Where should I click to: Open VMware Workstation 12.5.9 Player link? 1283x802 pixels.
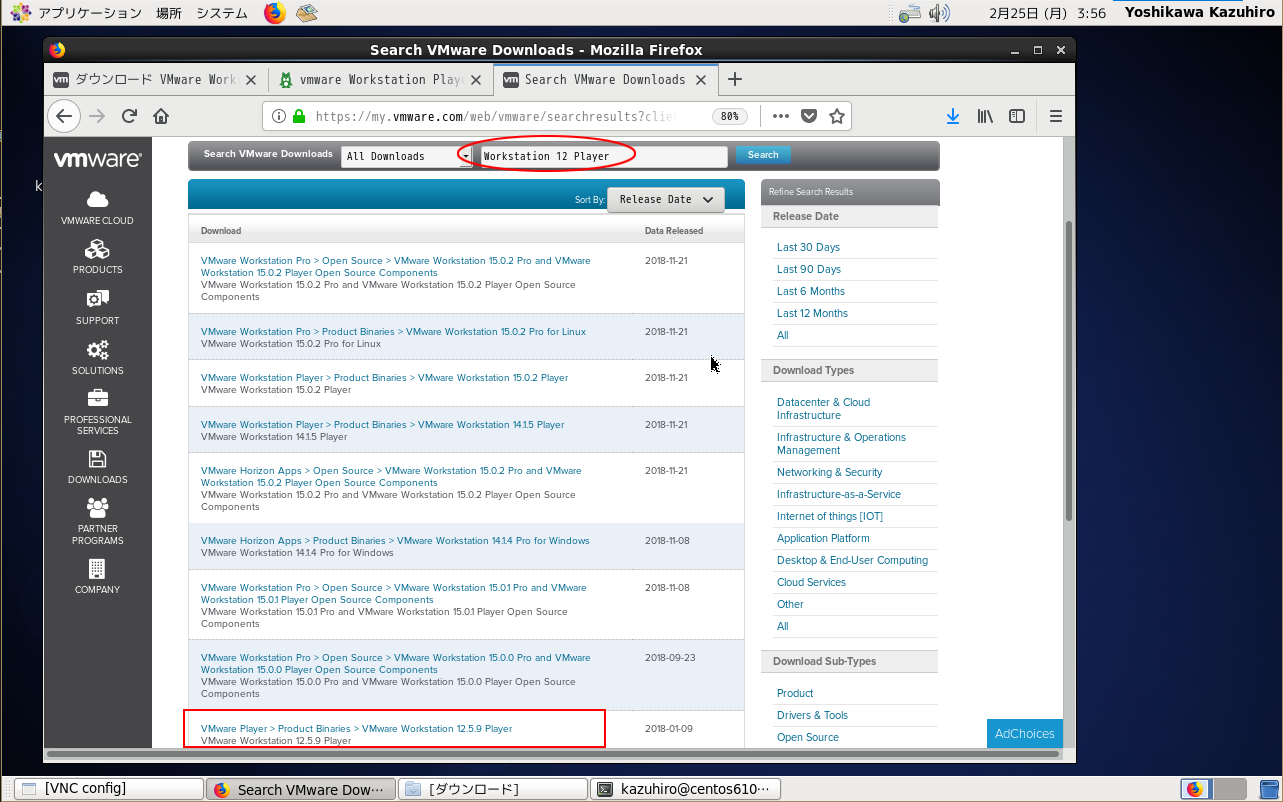point(356,729)
